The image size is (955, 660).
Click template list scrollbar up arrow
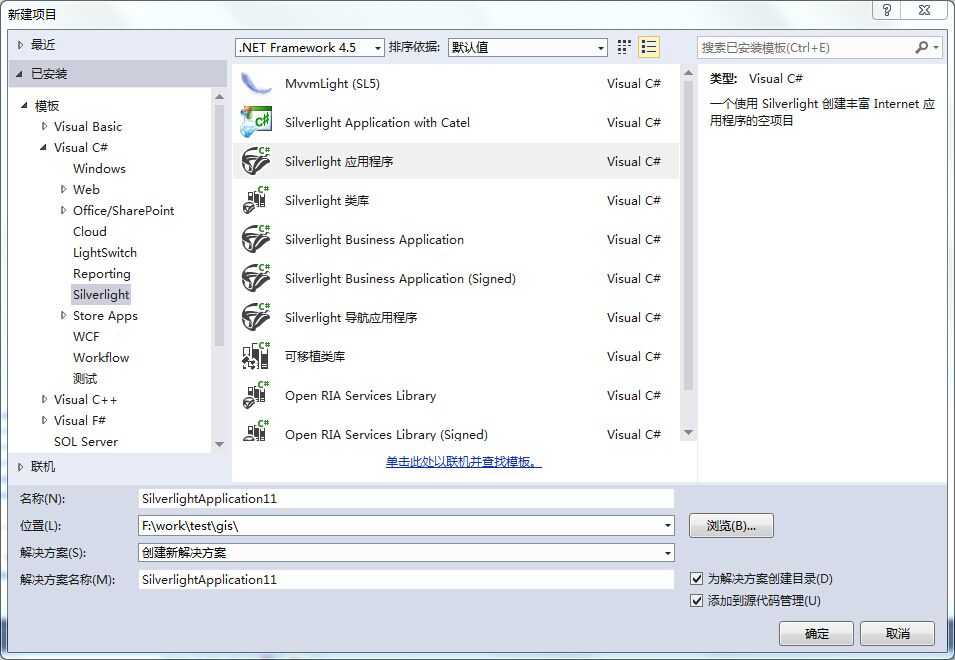tap(689, 74)
